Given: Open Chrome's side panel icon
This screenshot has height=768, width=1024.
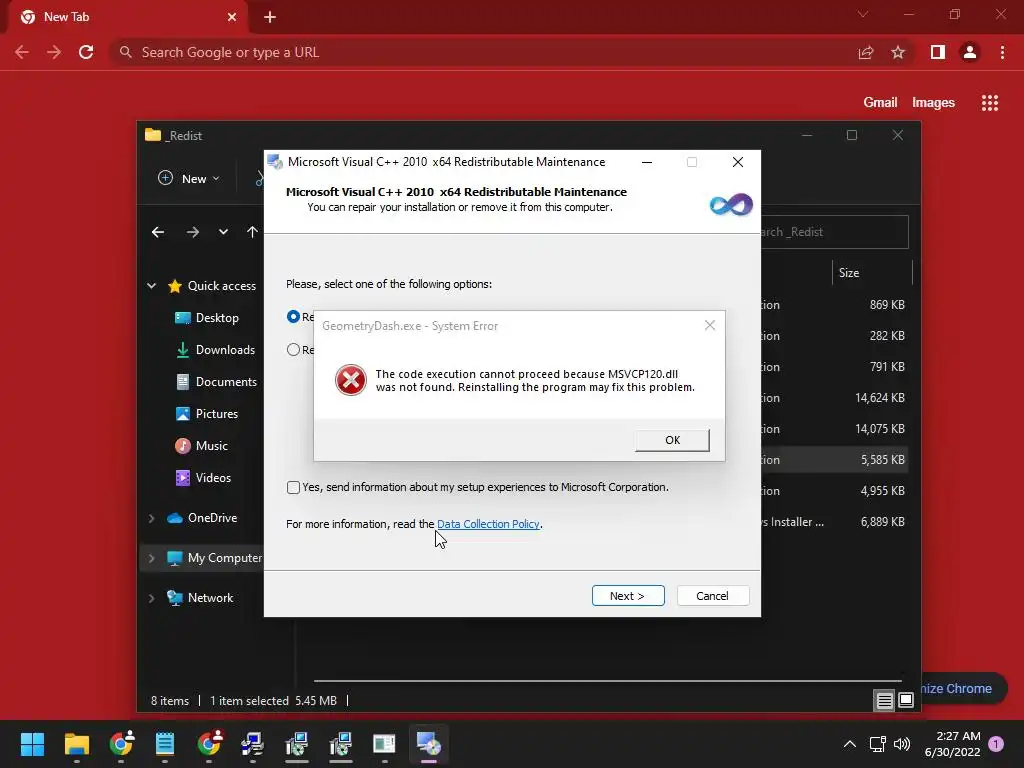Looking at the screenshot, I should [x=938, y=52].
